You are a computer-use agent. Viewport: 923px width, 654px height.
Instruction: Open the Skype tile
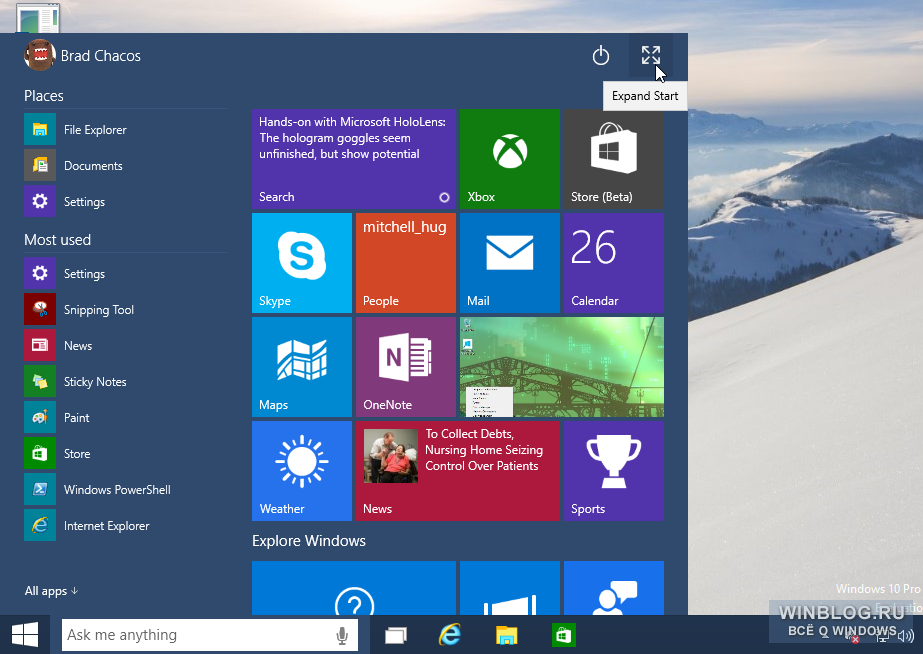coord(302,263)
